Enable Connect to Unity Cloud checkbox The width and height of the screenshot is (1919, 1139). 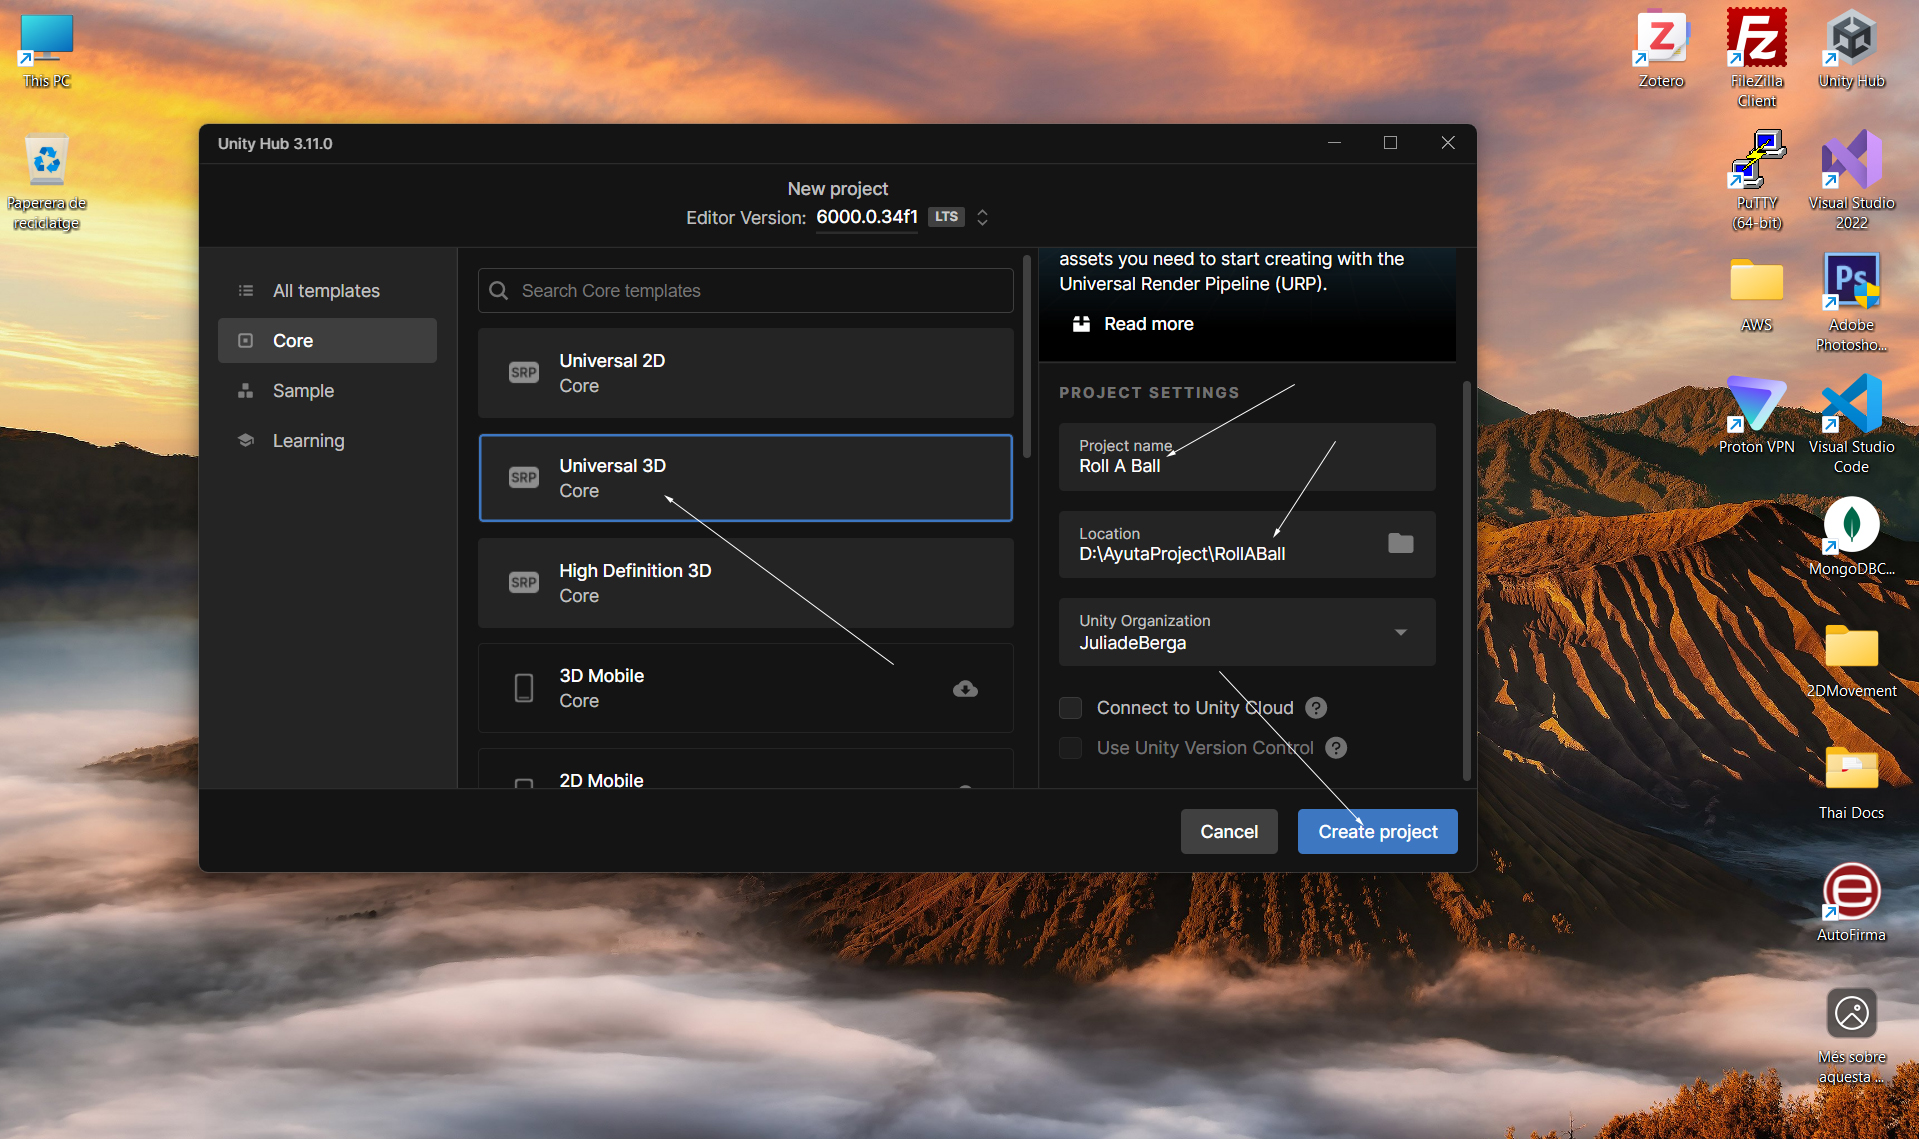[1070, 708]
